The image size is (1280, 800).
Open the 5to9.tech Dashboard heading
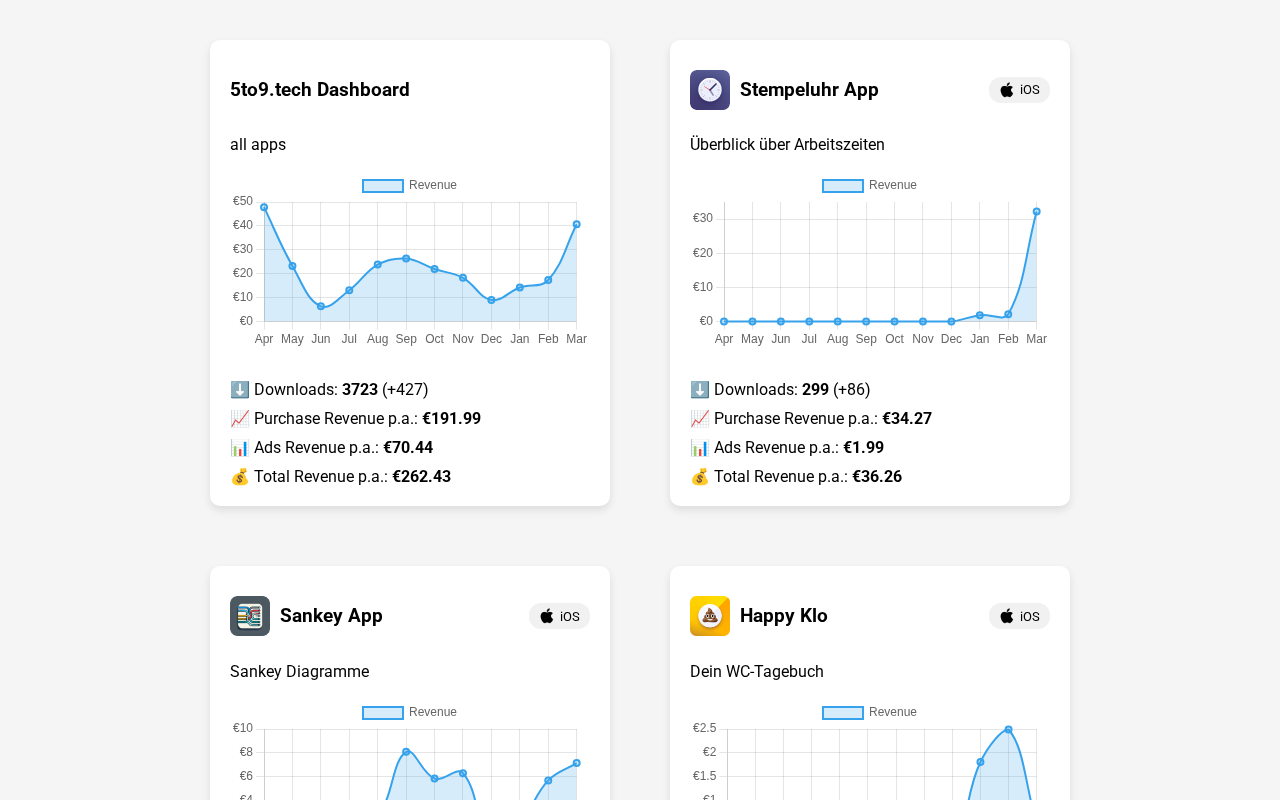click(x=320, y=90)
